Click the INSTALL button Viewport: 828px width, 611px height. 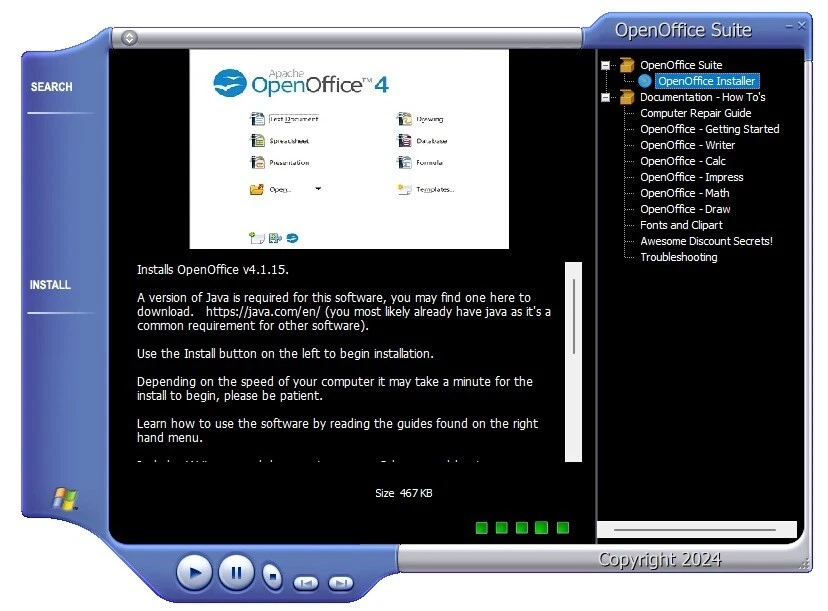point(49,284)
